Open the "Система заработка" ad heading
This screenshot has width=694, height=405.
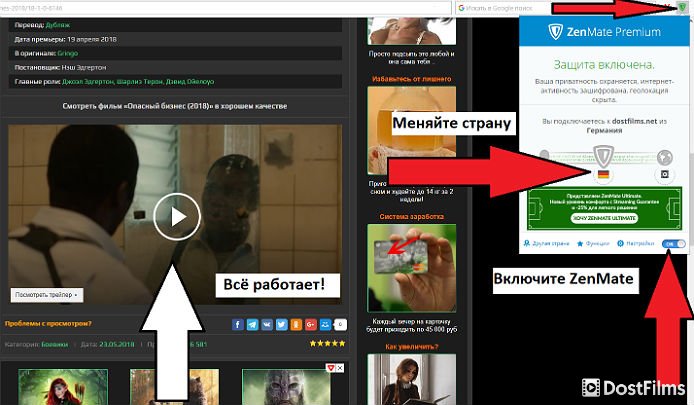point(412,216)
